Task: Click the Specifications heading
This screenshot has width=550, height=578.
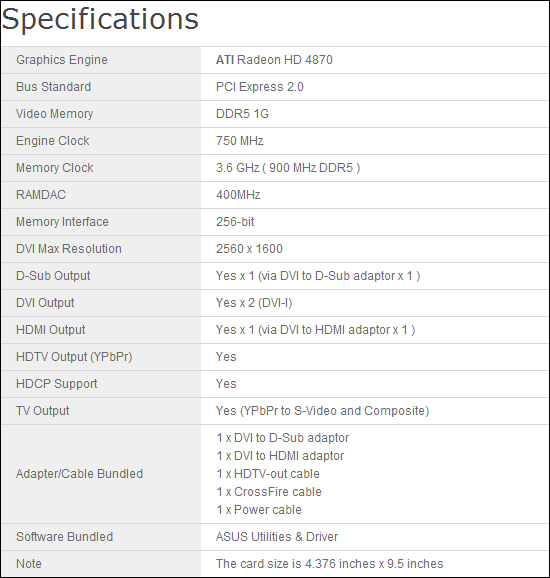Action: pos(100,20)
